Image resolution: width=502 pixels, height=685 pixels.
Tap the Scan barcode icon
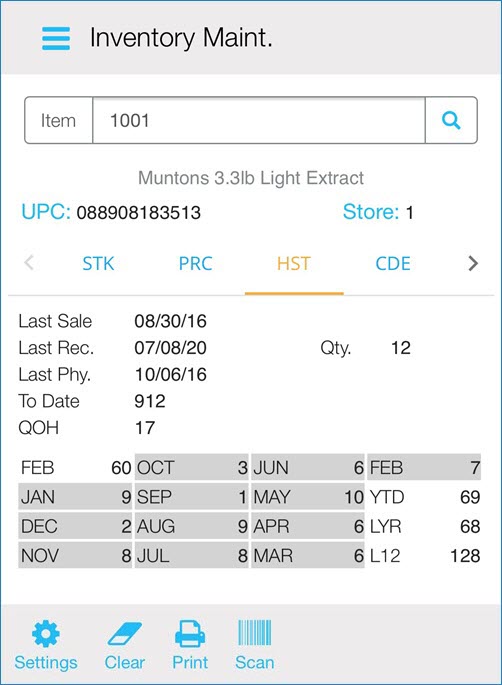click(255, 633)
